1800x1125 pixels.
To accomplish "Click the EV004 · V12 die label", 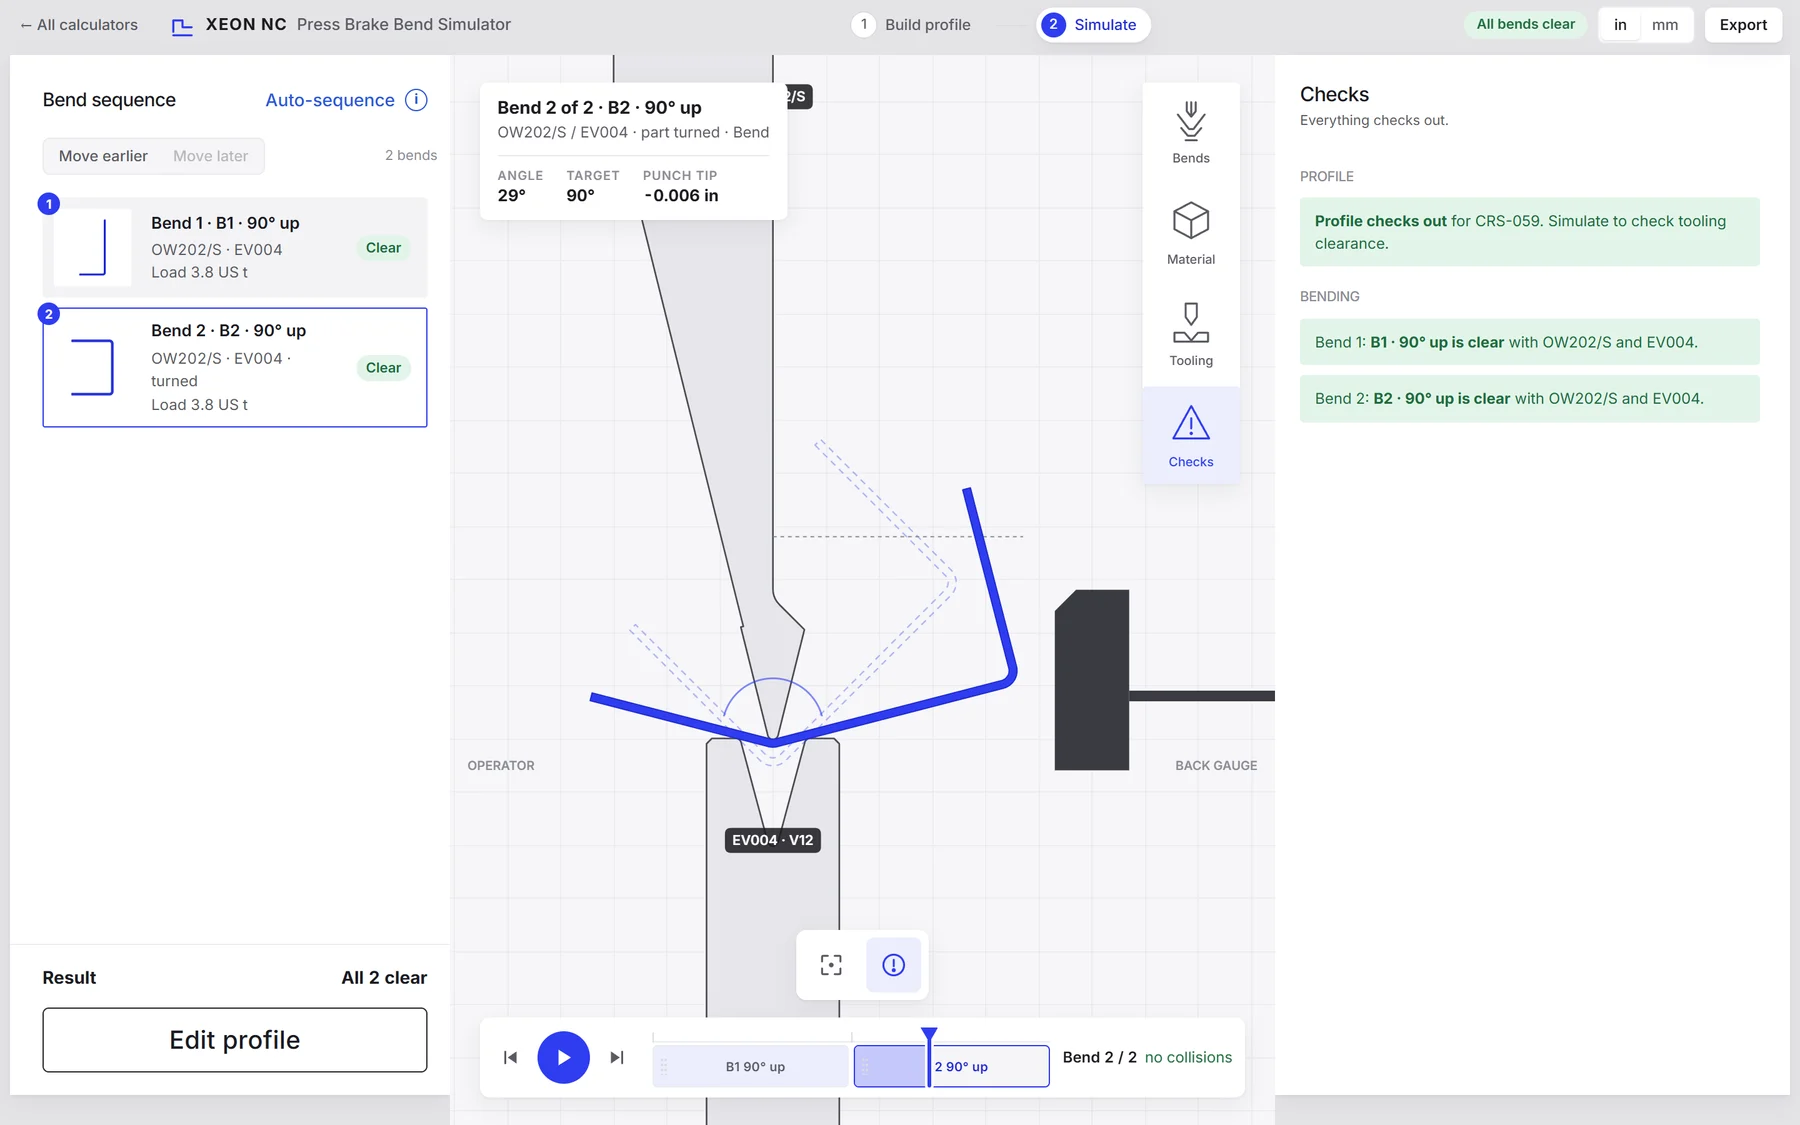I will (x=773, y=840).
